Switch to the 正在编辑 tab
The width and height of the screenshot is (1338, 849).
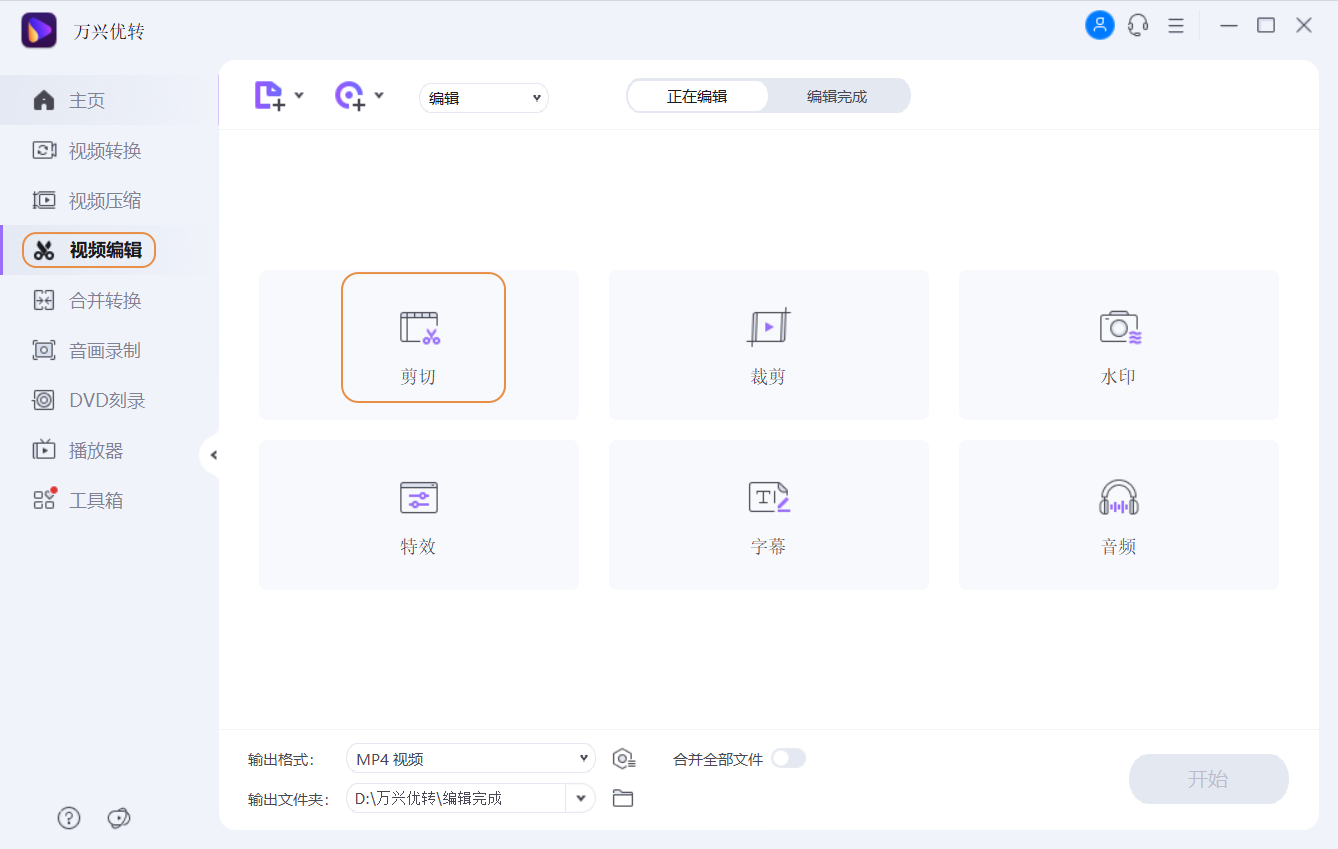pyautogui.click(x=697, y=97)
